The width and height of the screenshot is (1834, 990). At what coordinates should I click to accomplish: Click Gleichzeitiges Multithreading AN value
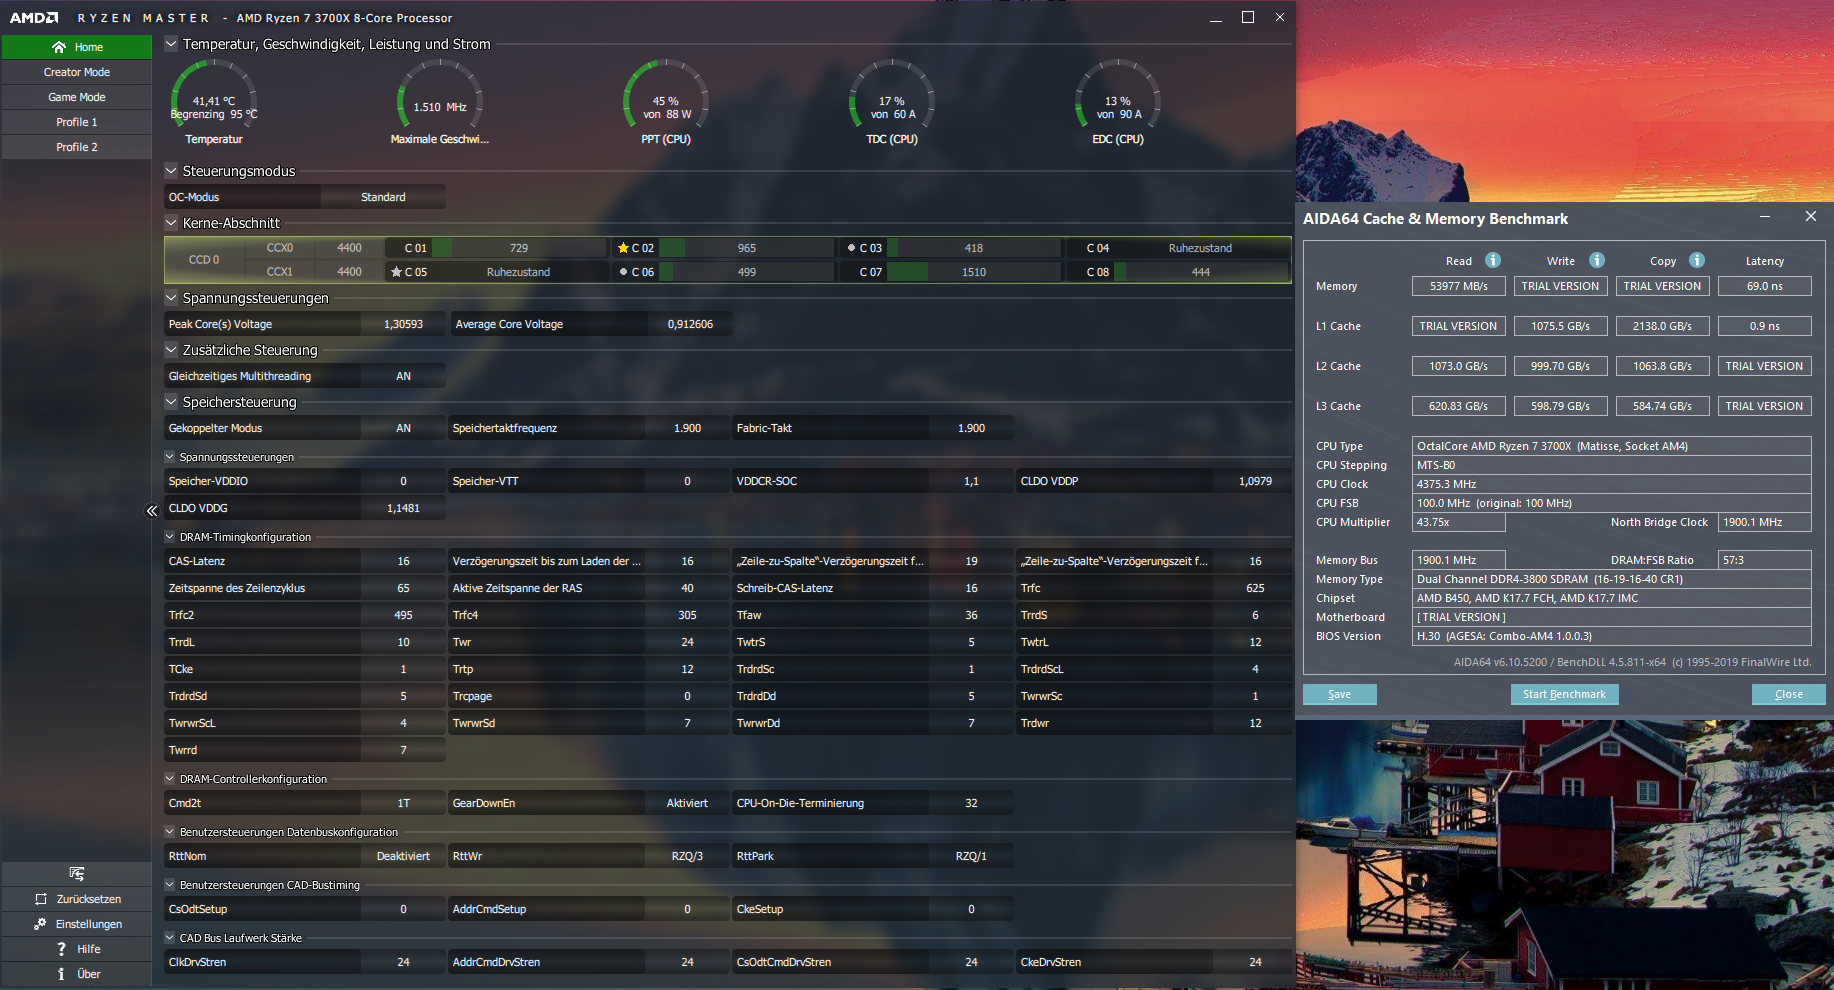(x=403, y=376)
